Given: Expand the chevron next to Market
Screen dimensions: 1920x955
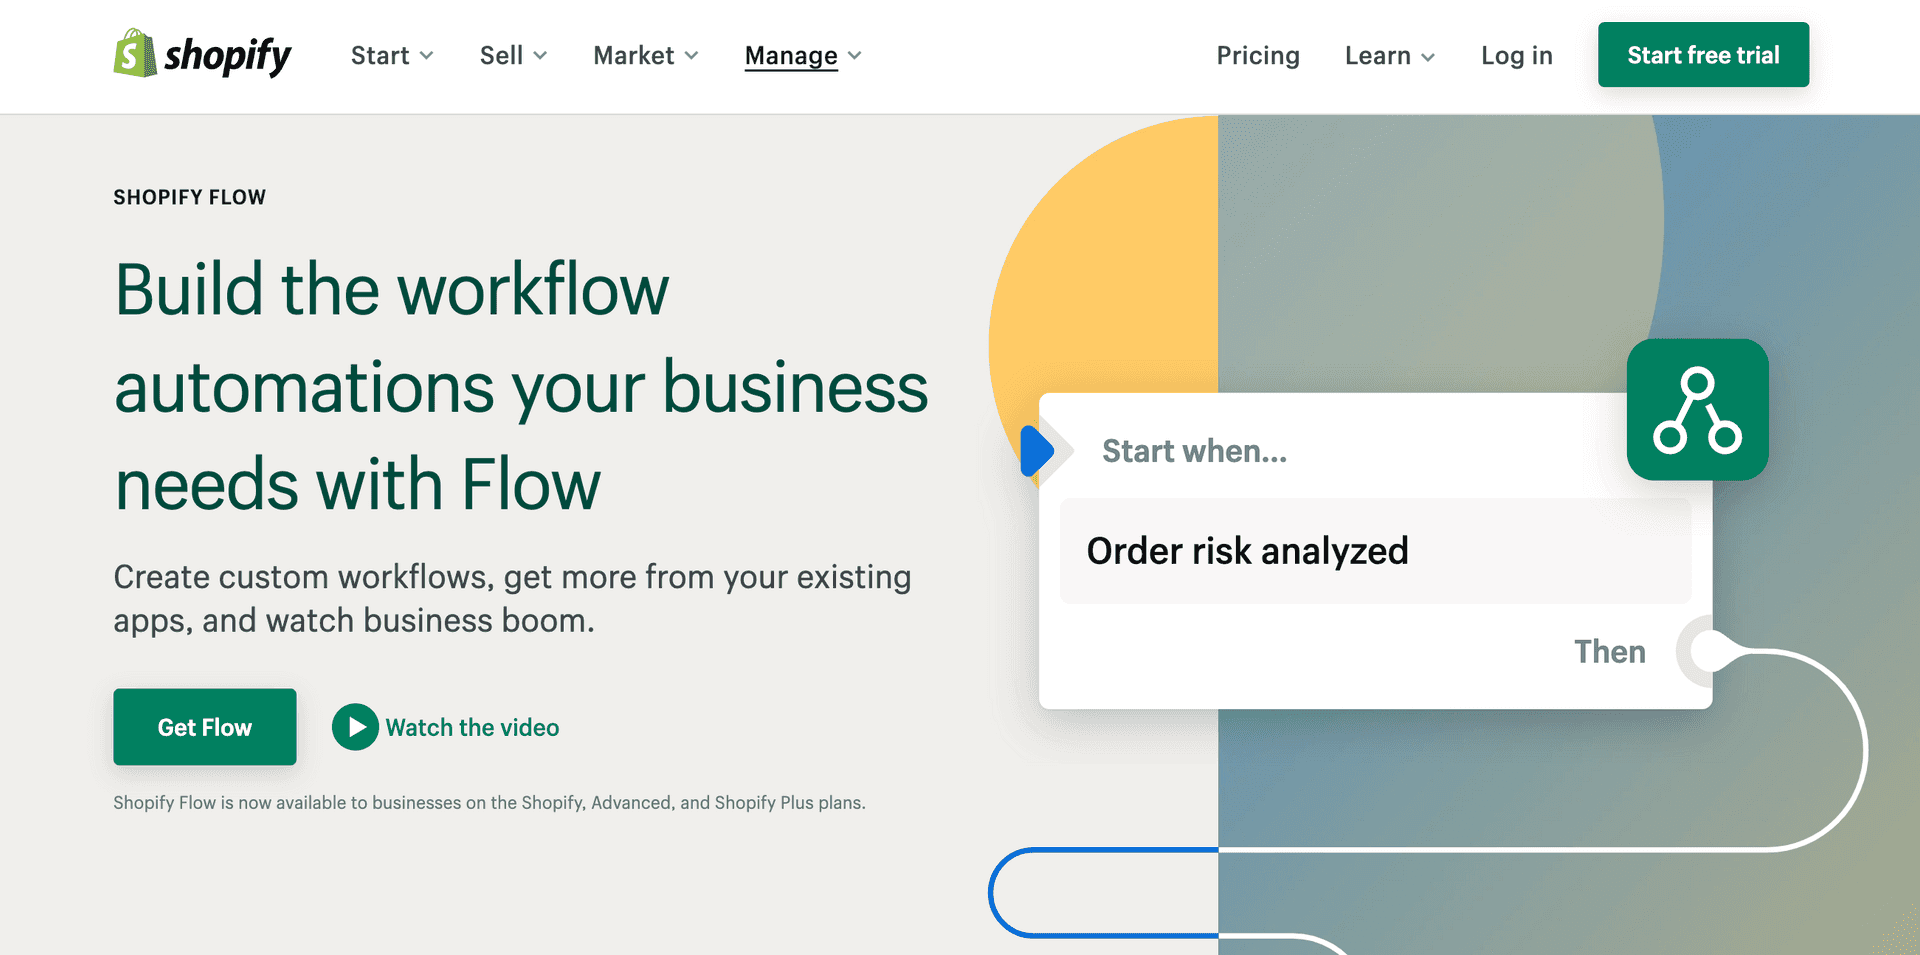Looking at the screenshot, I should click(691, 56).
